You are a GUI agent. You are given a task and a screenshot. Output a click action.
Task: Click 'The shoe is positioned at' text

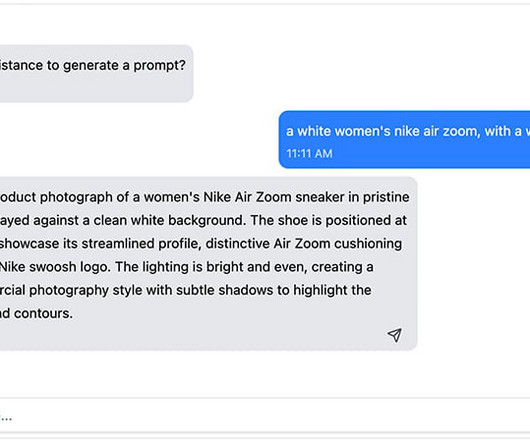click(329, 220)
